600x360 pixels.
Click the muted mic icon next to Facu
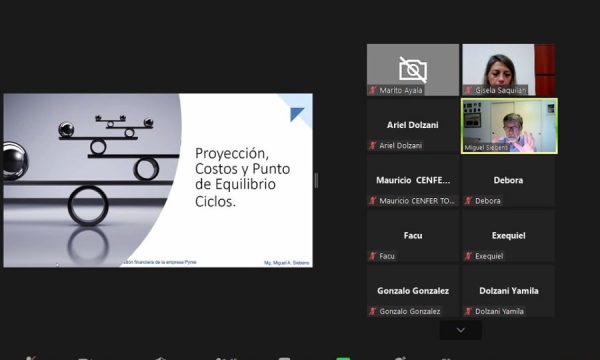tap(373, 256)
